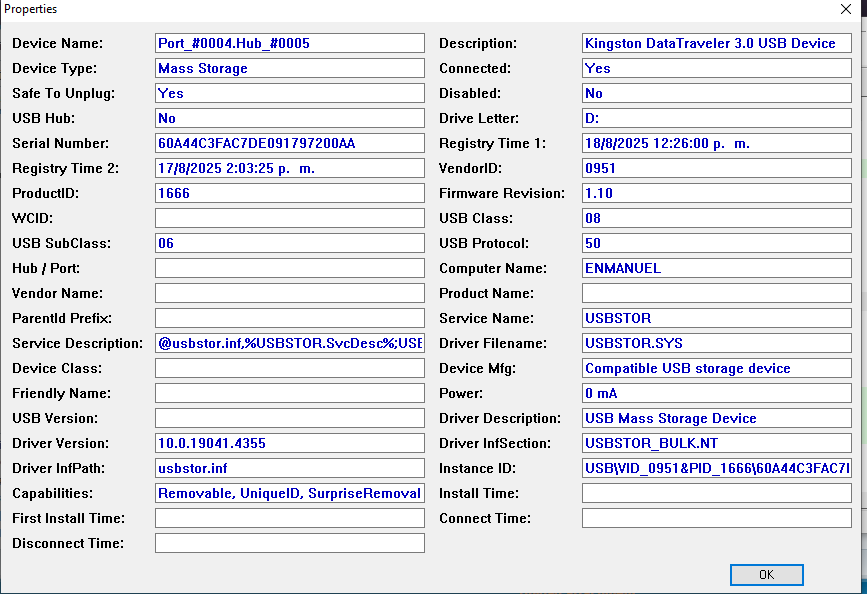867x594 pixels.
Task: Click the 'Serial Number:' label
Action: 61,143
